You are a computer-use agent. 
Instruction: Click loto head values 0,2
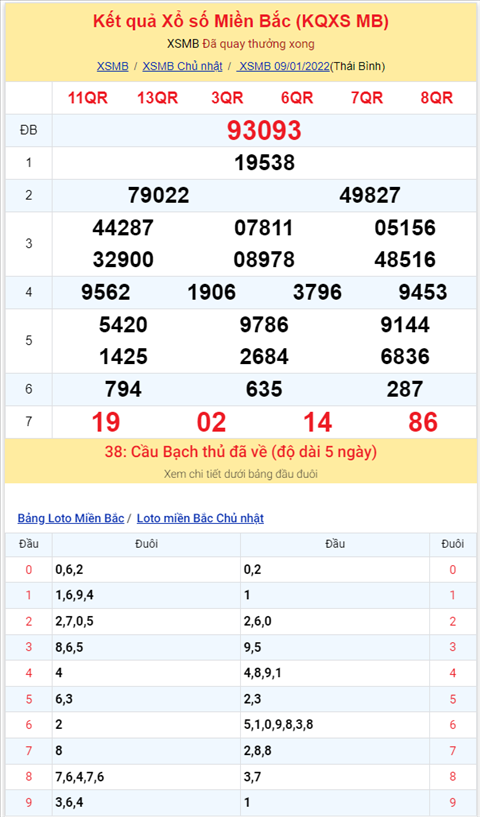[x=252, y=570]
